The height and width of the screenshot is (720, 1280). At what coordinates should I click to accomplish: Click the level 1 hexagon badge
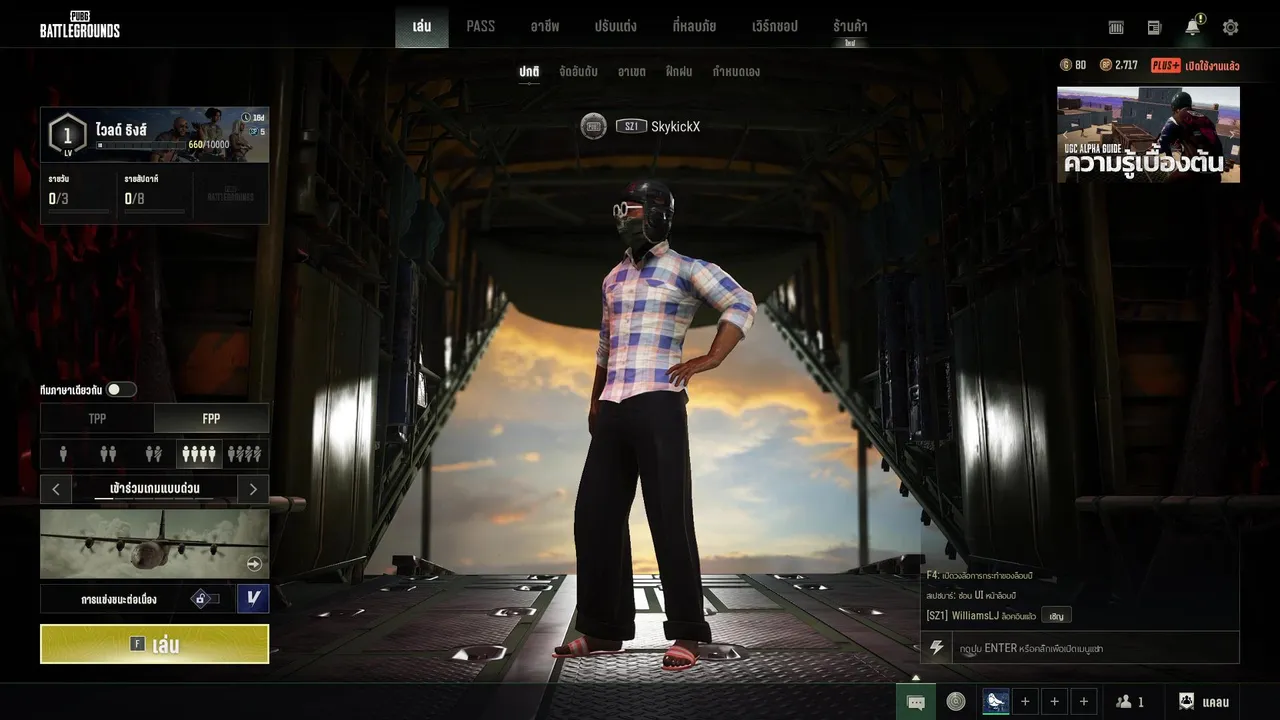tap(67, 134)
